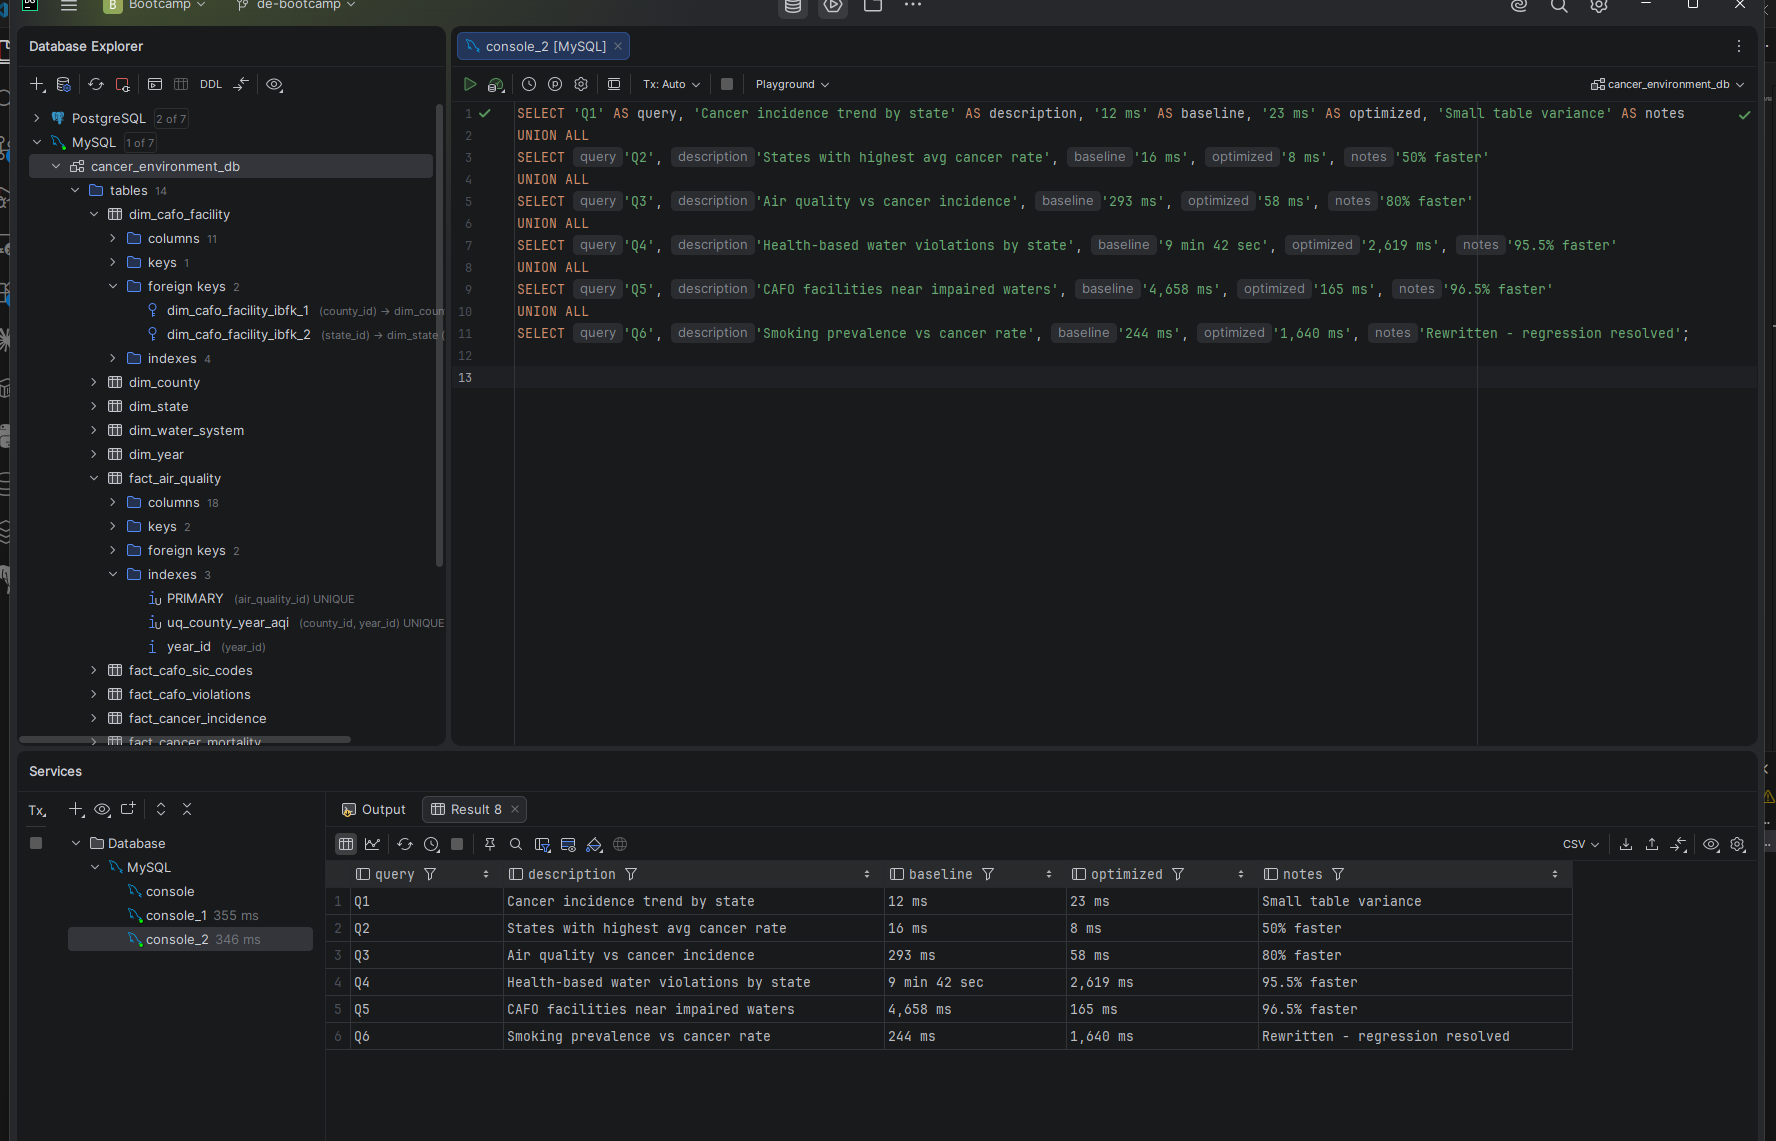Image resolution: width=1776 pixels, height=1141 pixels.
Task: Refresh the Database Explorer tree
Action: [96, 85]
